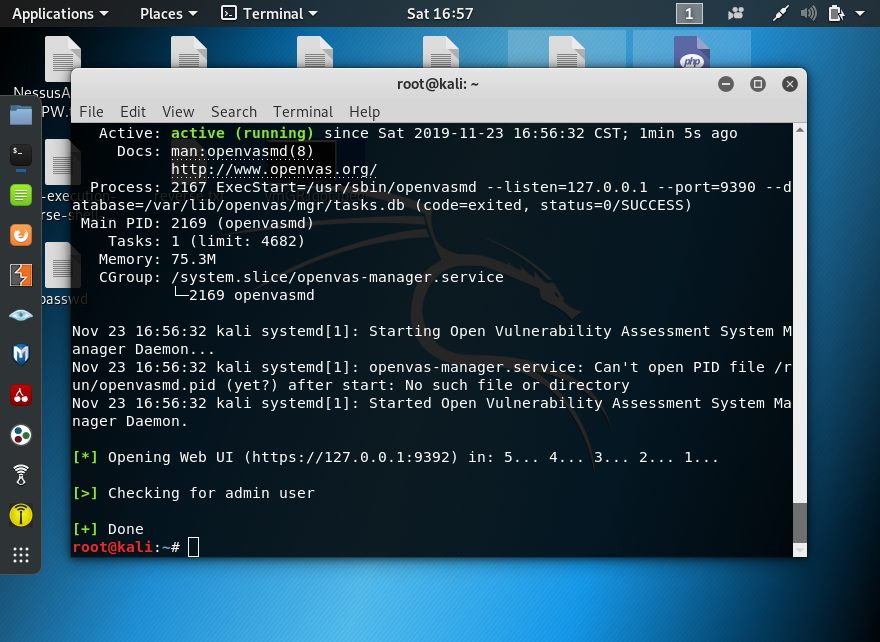This screenshot has height=642, width=880.
Task: Open the wired network status icon
Action: tap(781, 13)
